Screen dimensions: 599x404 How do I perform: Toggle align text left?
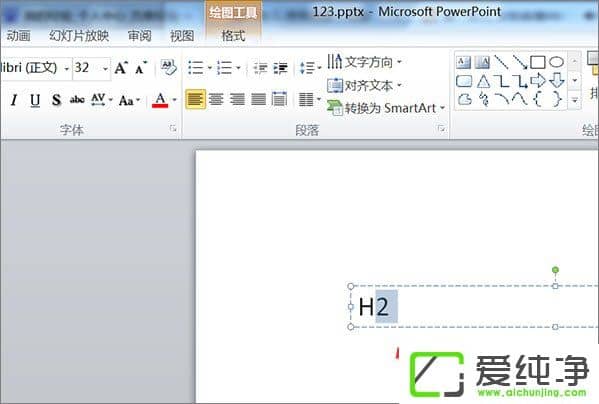tap(196, 99)
